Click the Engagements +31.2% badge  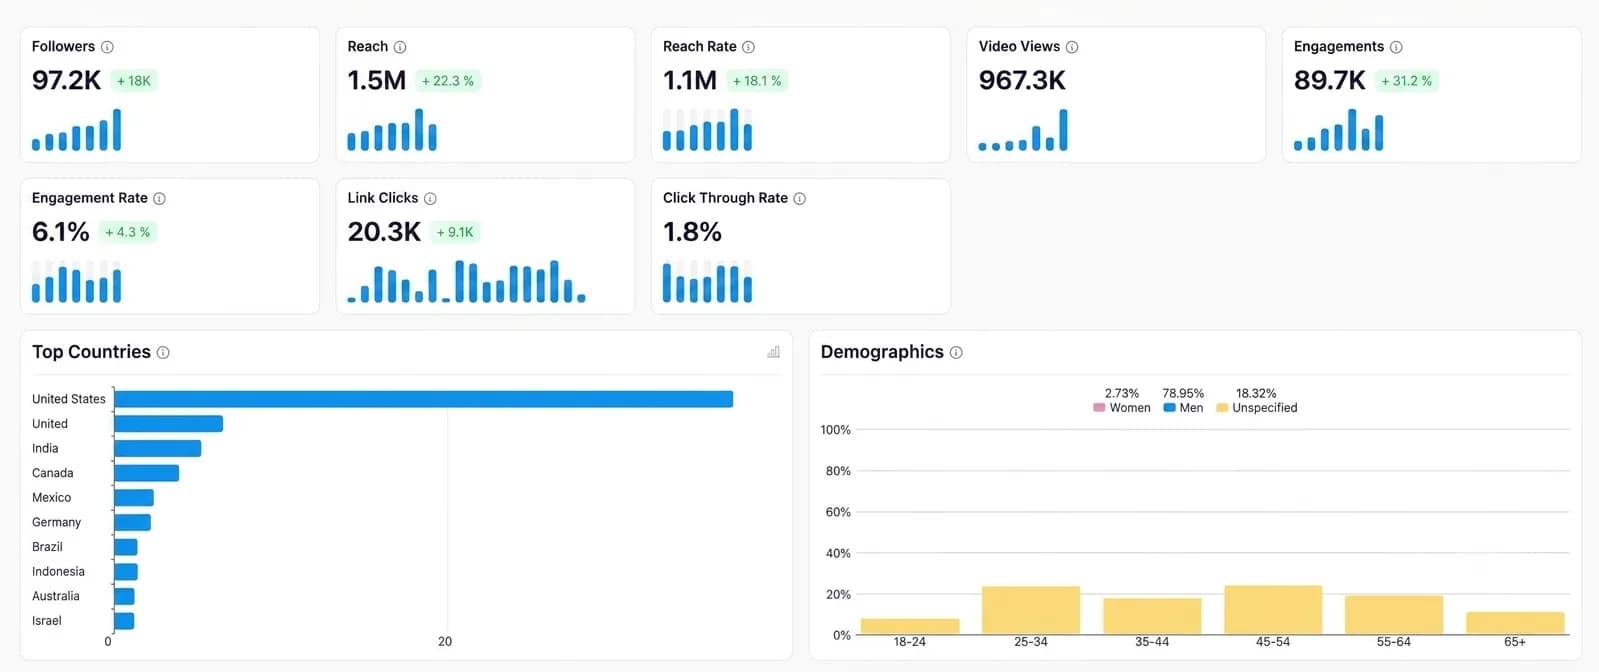click(1407, 81)
